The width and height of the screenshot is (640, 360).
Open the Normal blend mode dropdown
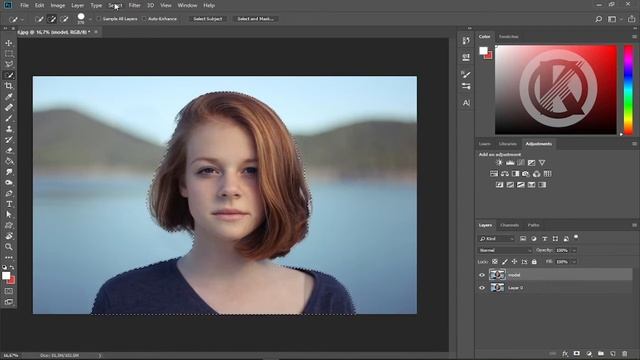[x=505, y=250]
